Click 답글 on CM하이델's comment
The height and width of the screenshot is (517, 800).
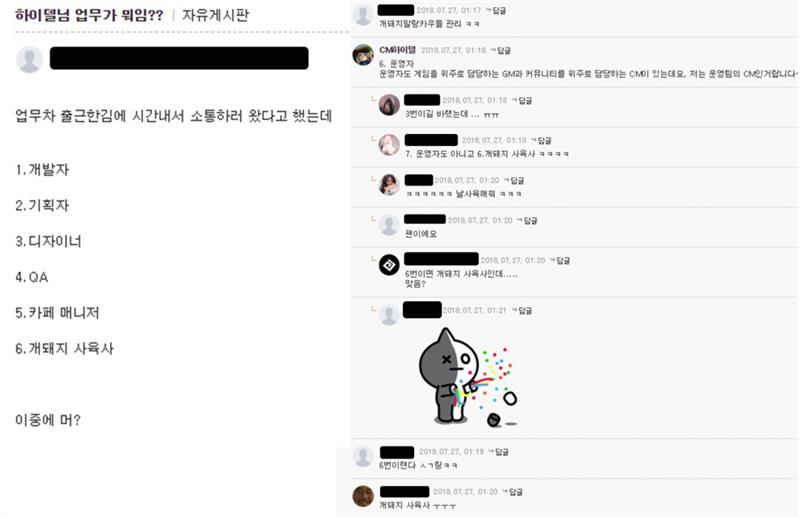tap(501, 50)
